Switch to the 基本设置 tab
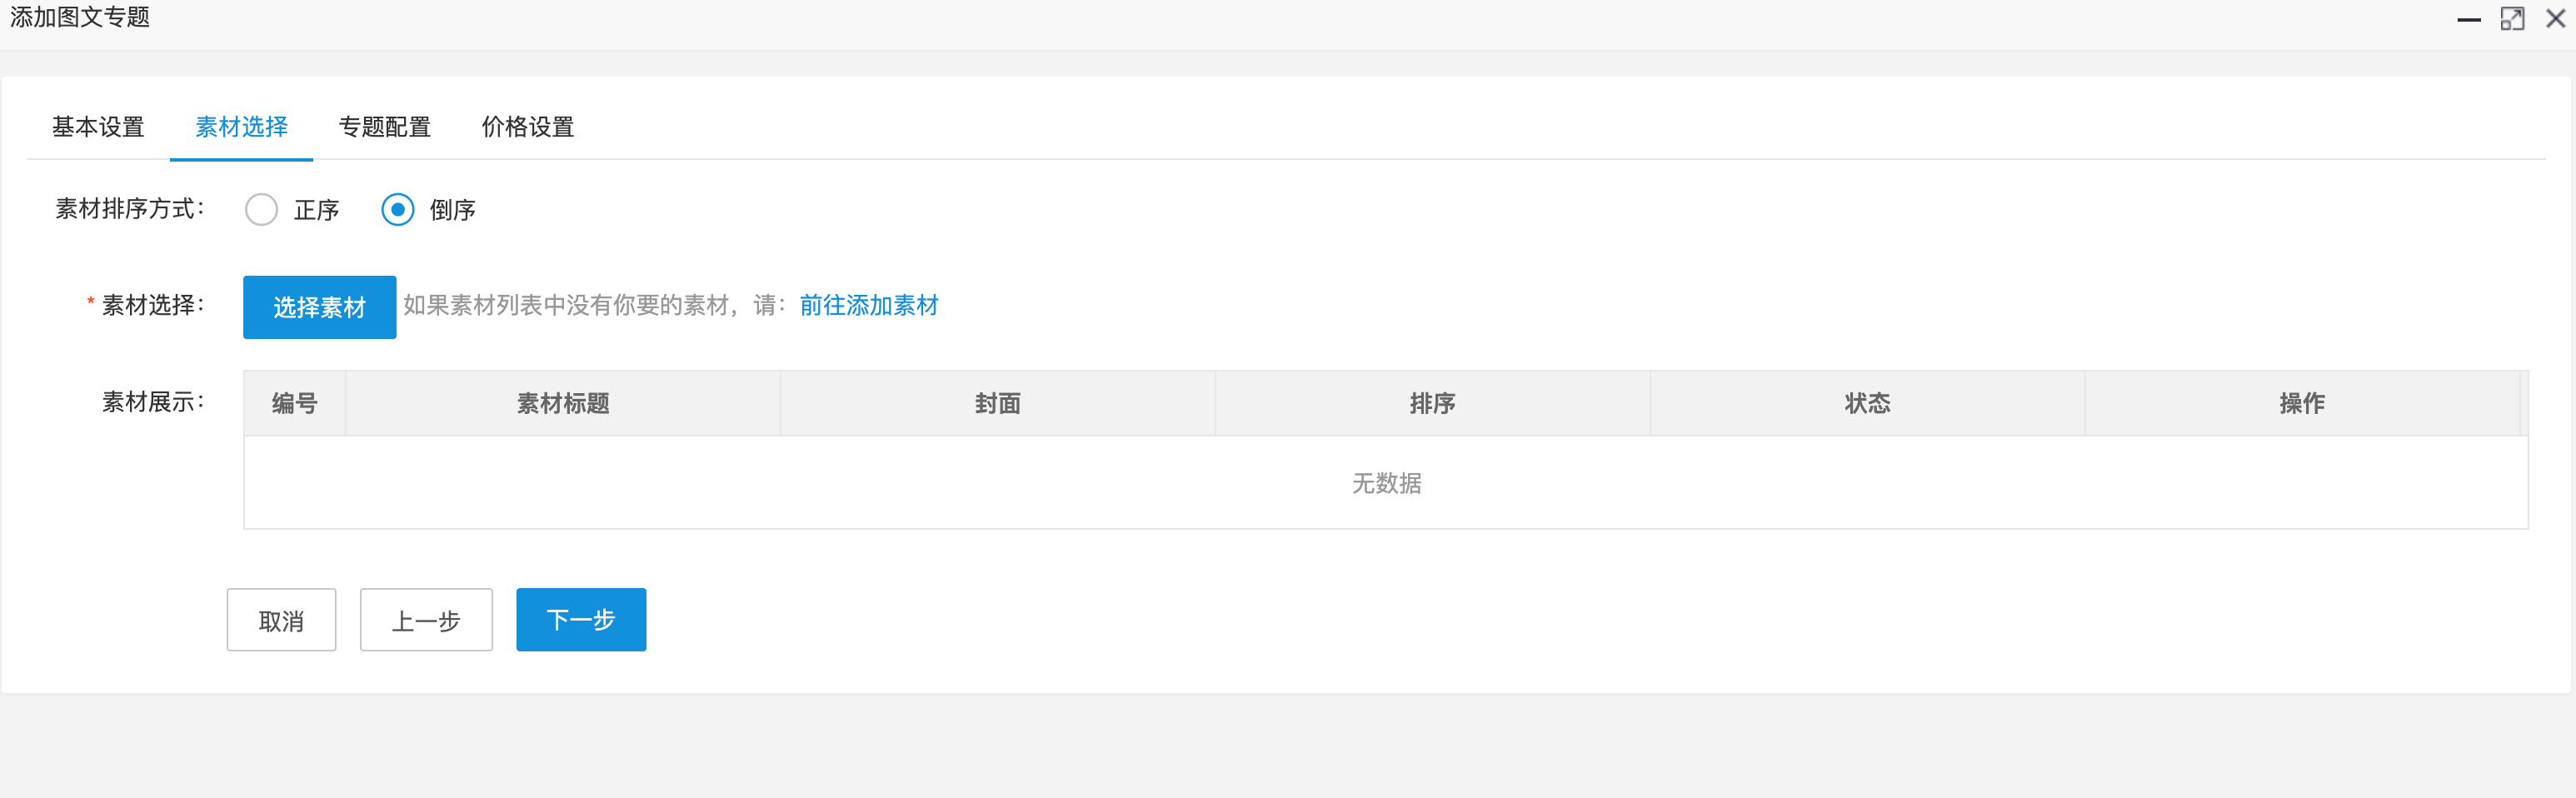 click(x=98, y=127)
